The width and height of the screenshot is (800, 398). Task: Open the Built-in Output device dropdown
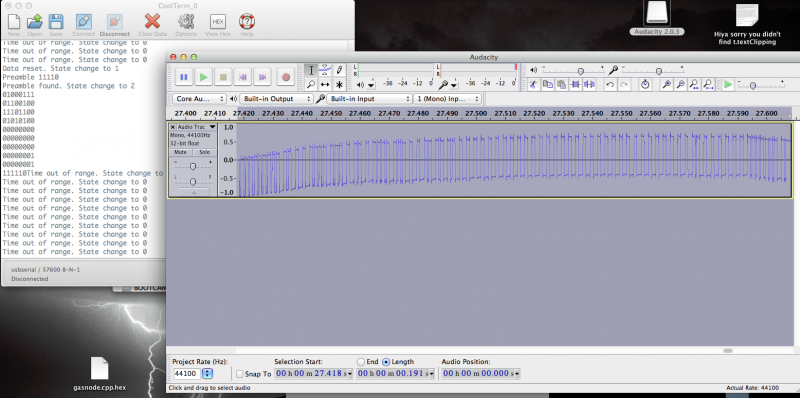[276, 99]
